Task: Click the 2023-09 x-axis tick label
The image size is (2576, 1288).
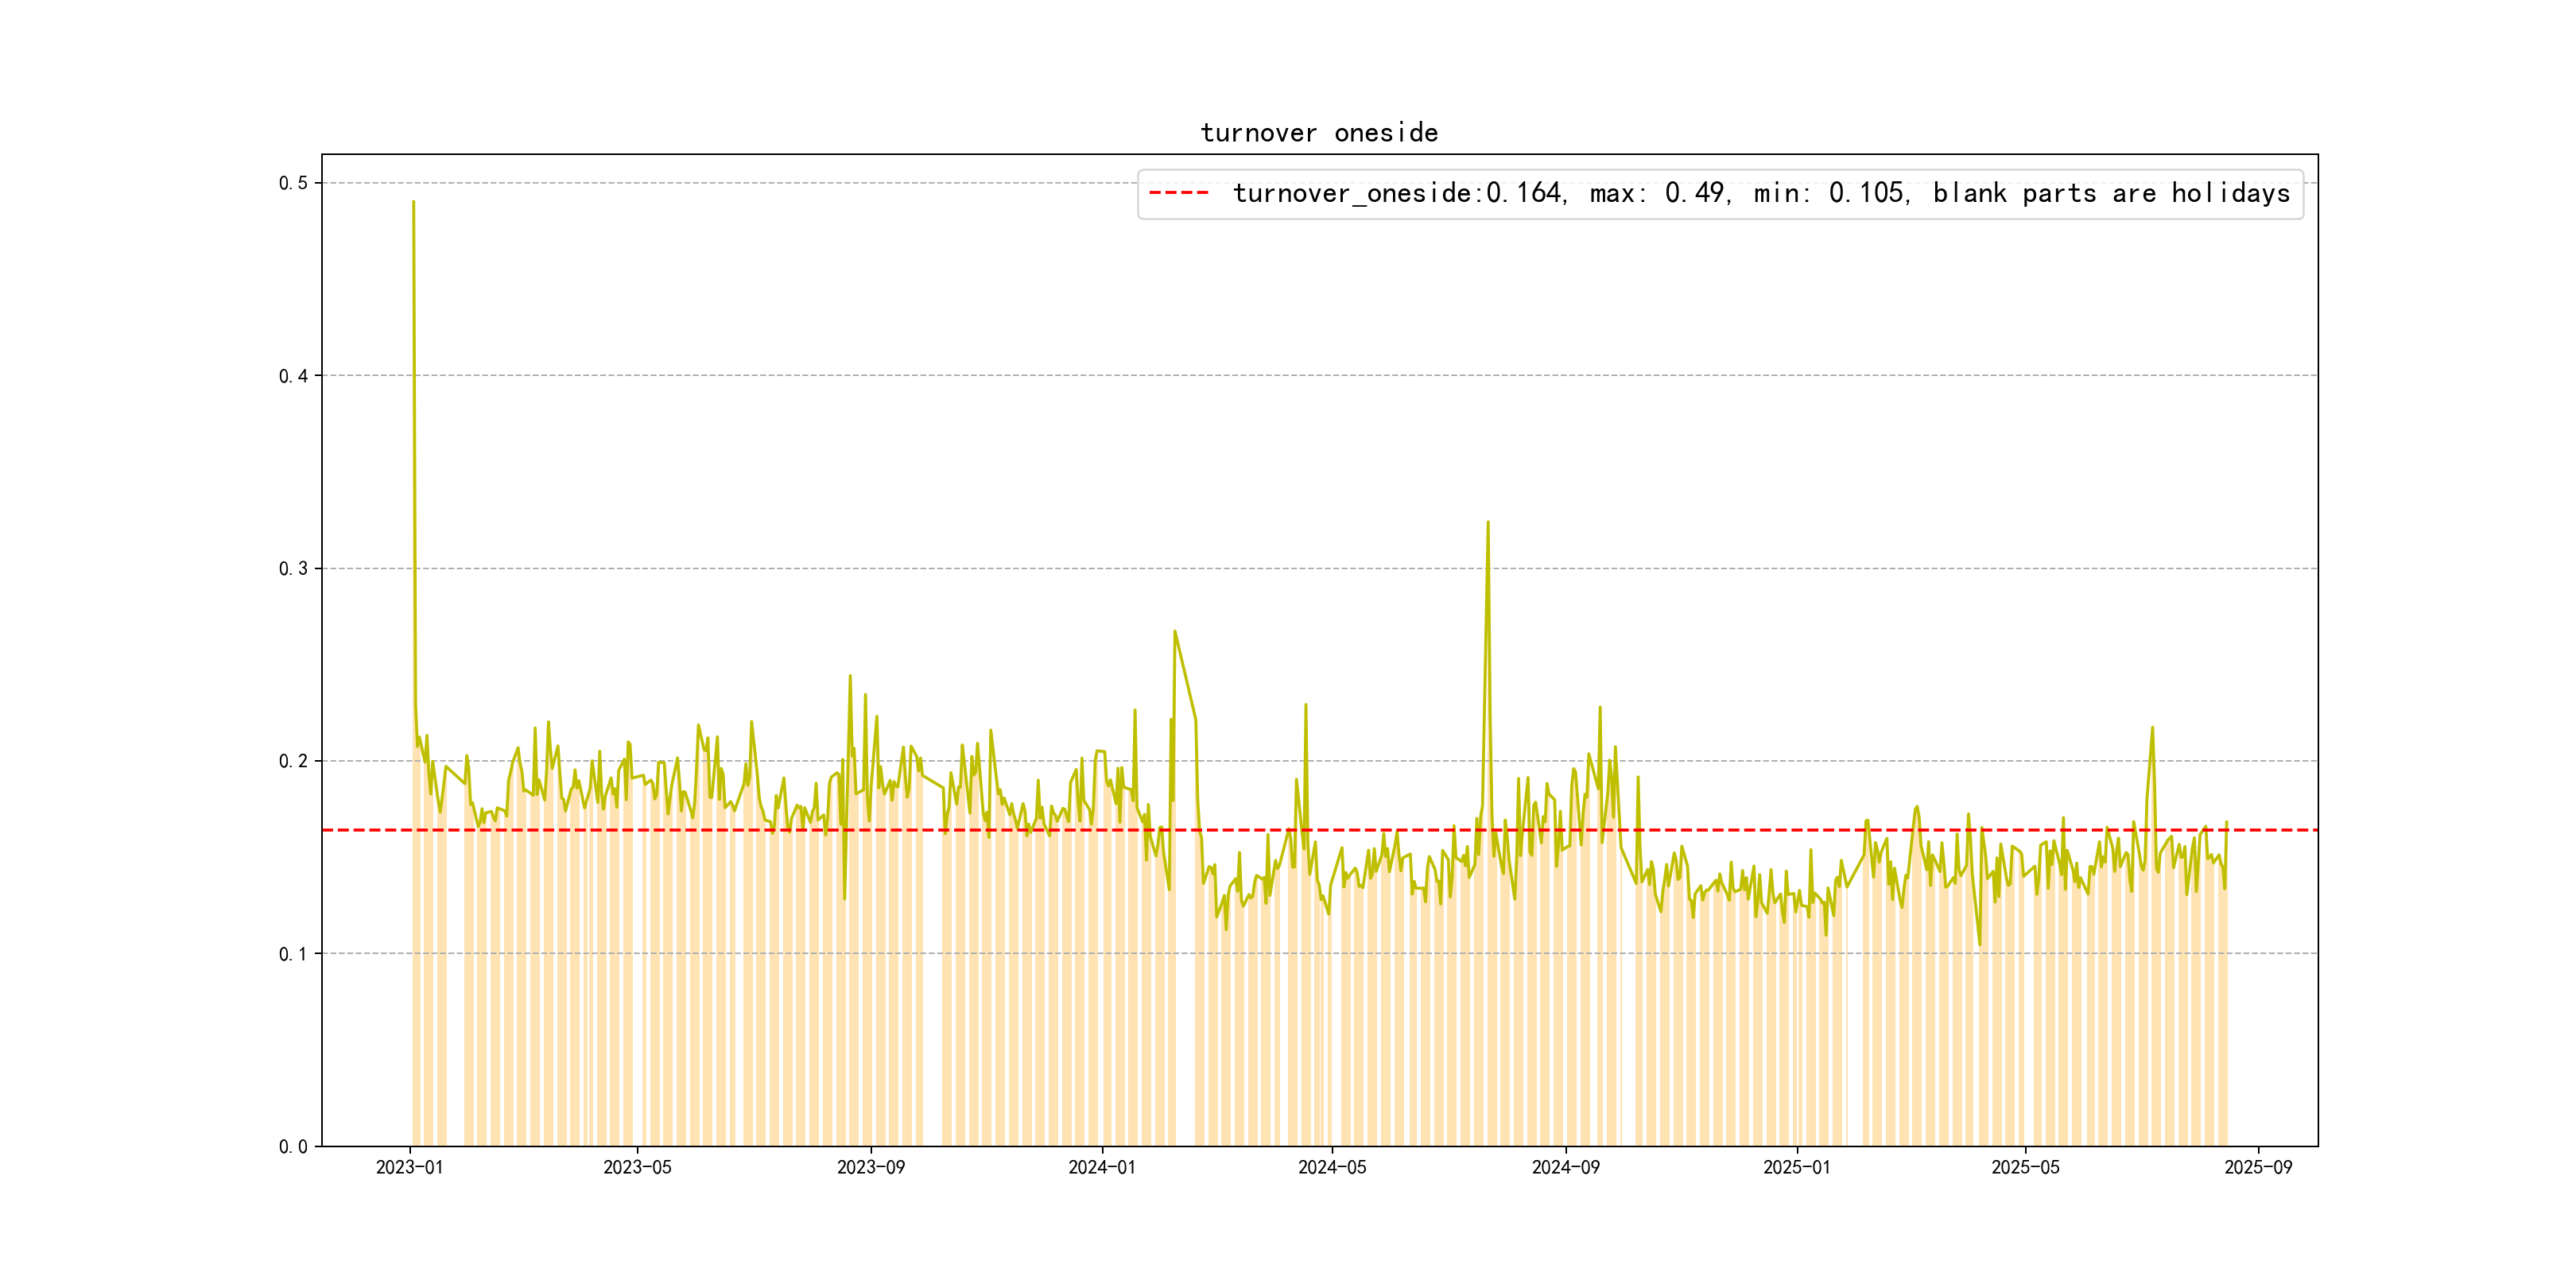Action: click(x=870, y=1167)
